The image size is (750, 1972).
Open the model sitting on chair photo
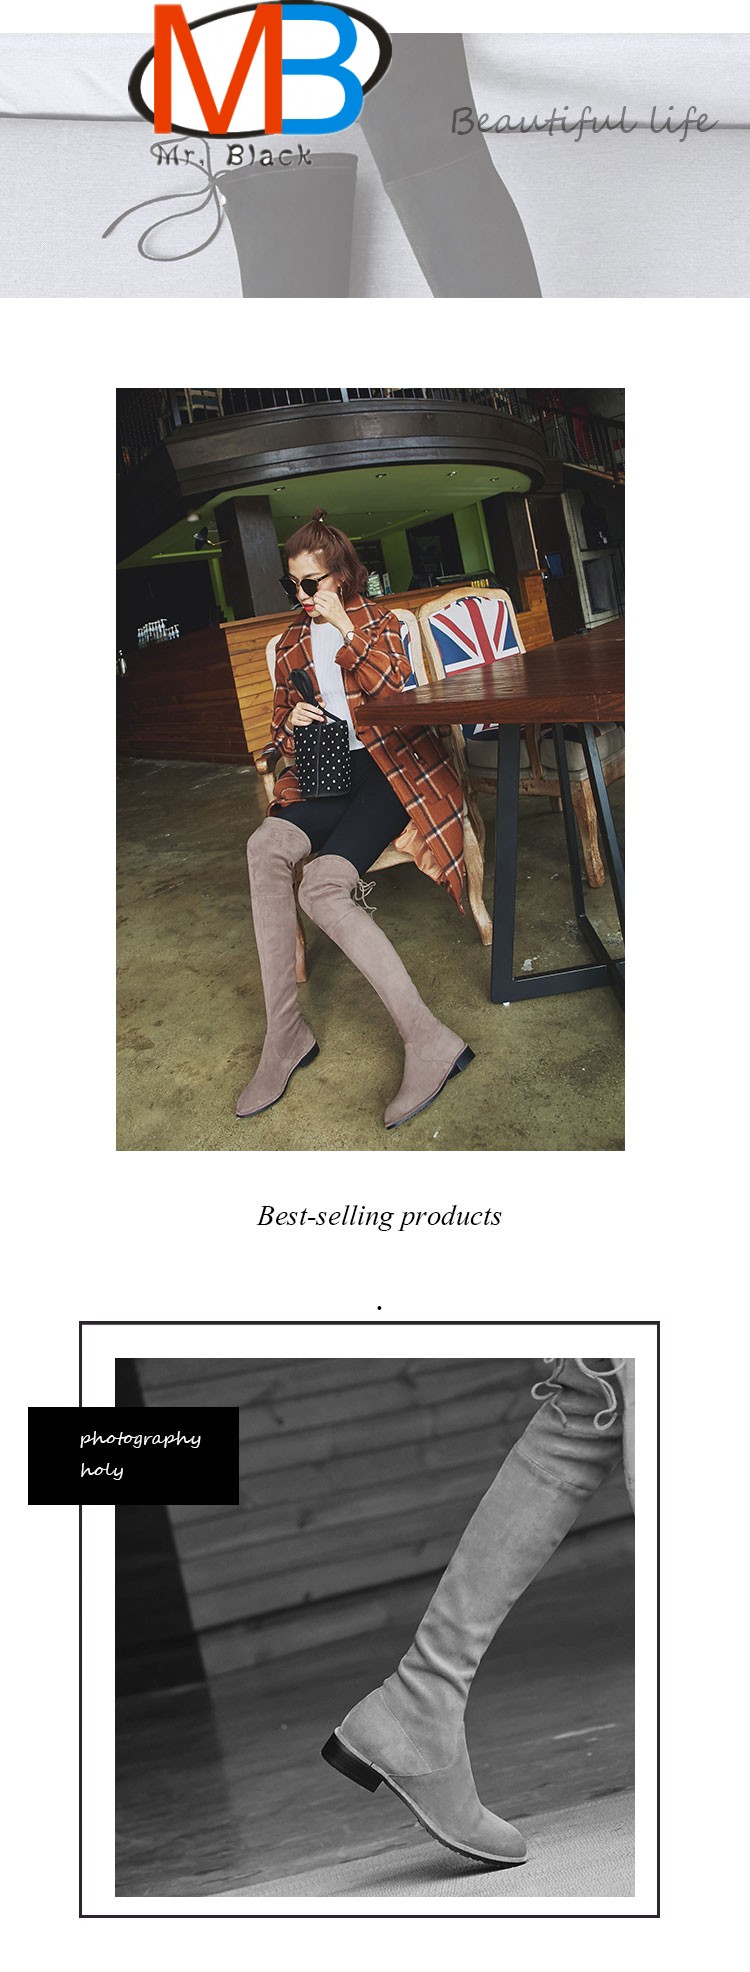(x=370, y=769)
